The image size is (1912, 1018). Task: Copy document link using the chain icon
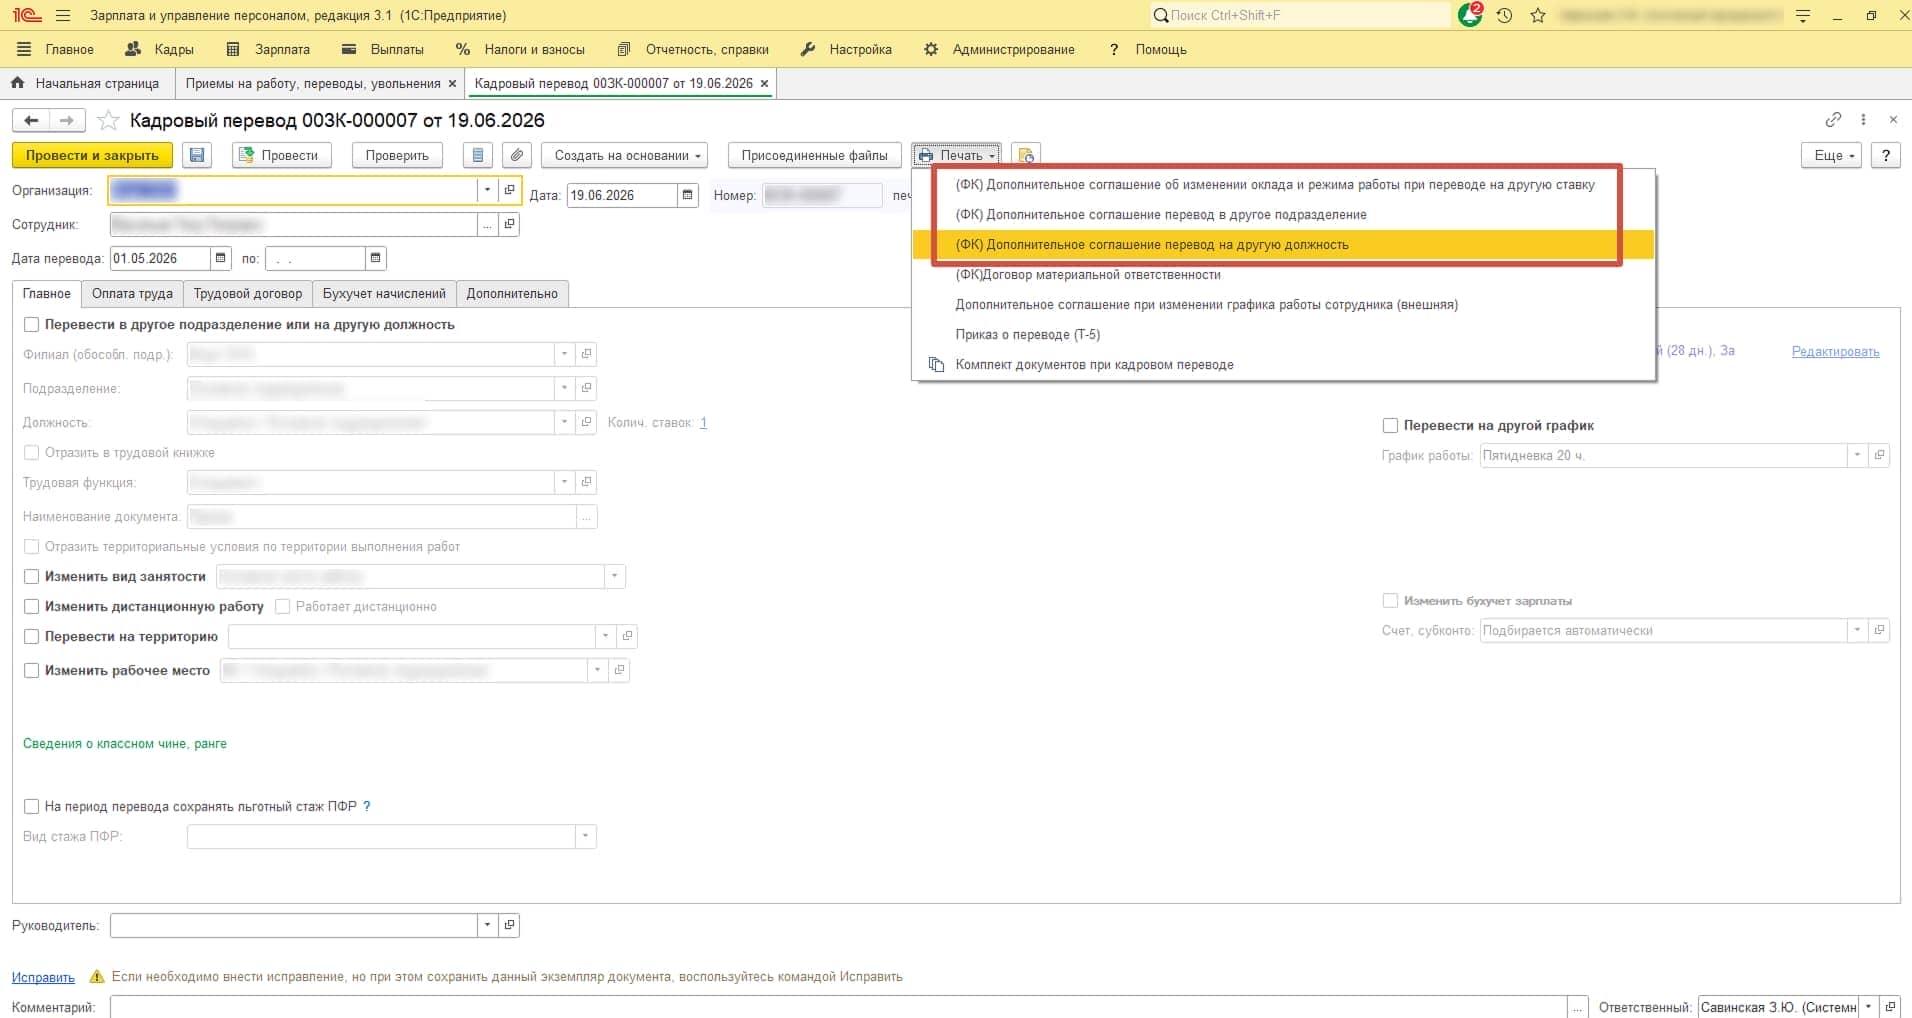coord(1833,120)
